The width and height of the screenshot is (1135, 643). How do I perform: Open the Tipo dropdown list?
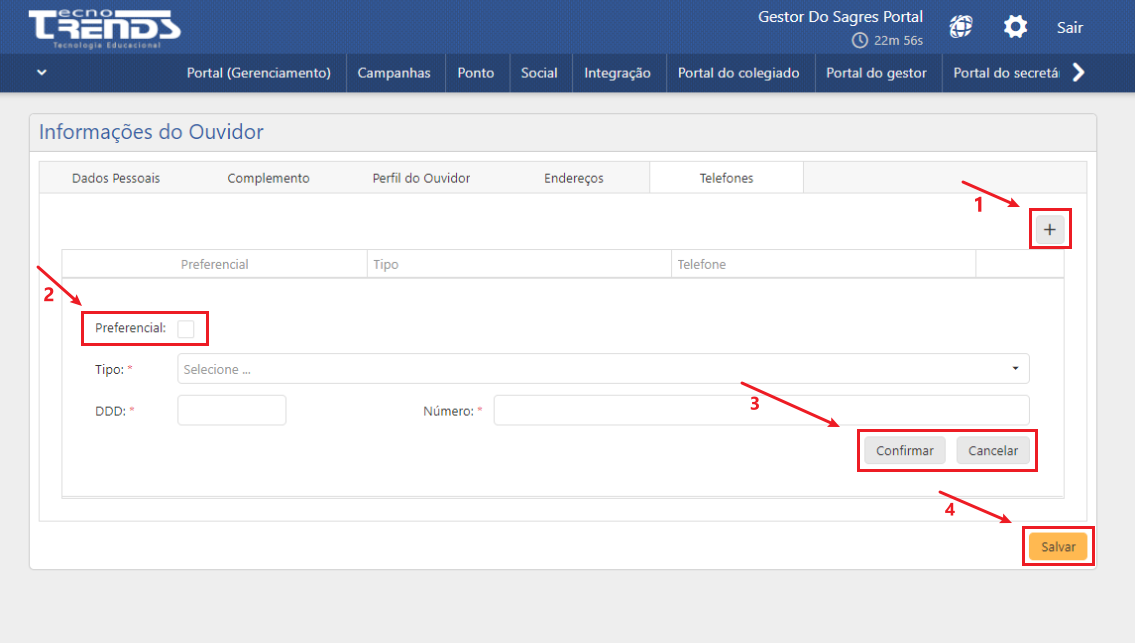click(x=603, y=369)
